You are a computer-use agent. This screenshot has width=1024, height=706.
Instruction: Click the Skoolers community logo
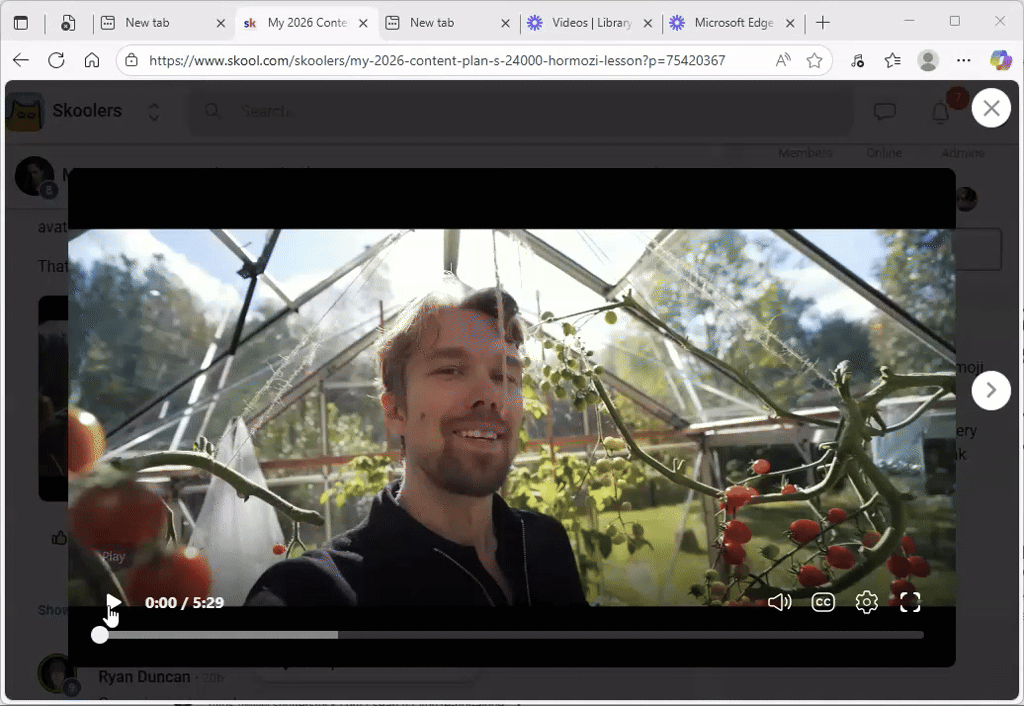pos(24,112)
